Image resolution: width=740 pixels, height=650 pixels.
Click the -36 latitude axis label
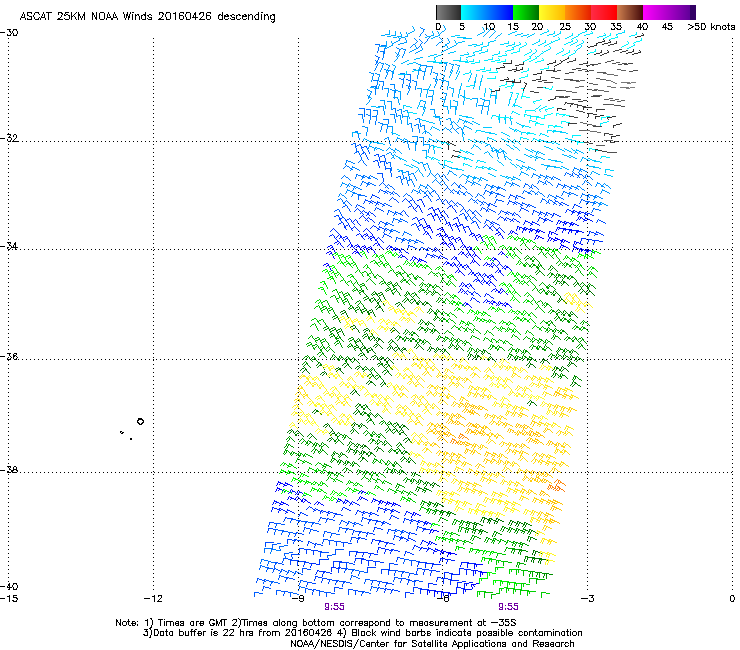(9, 356)
